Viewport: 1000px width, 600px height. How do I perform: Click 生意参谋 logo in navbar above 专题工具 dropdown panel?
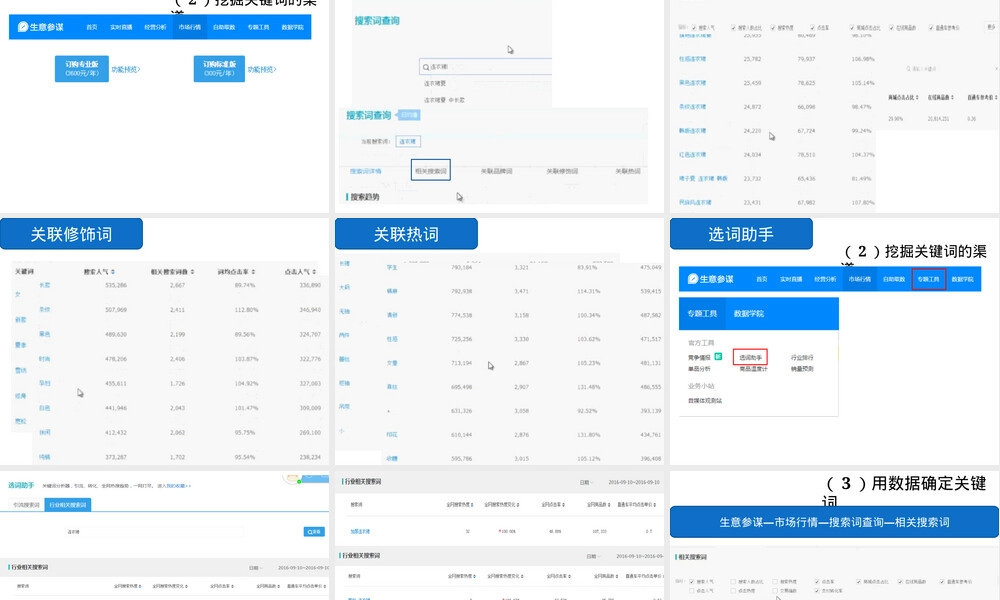pos(710,279)
